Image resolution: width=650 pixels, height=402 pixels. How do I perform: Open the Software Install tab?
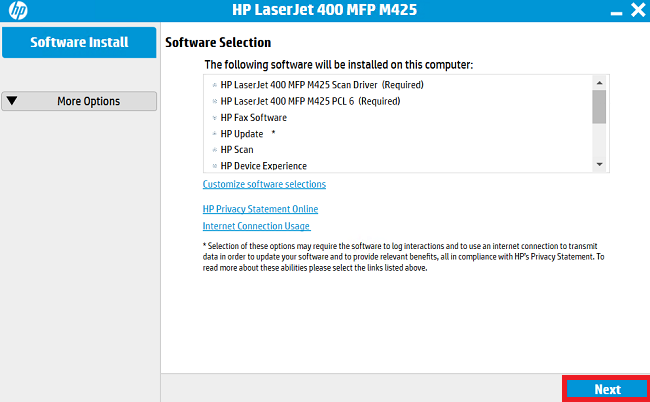[79, 42]
